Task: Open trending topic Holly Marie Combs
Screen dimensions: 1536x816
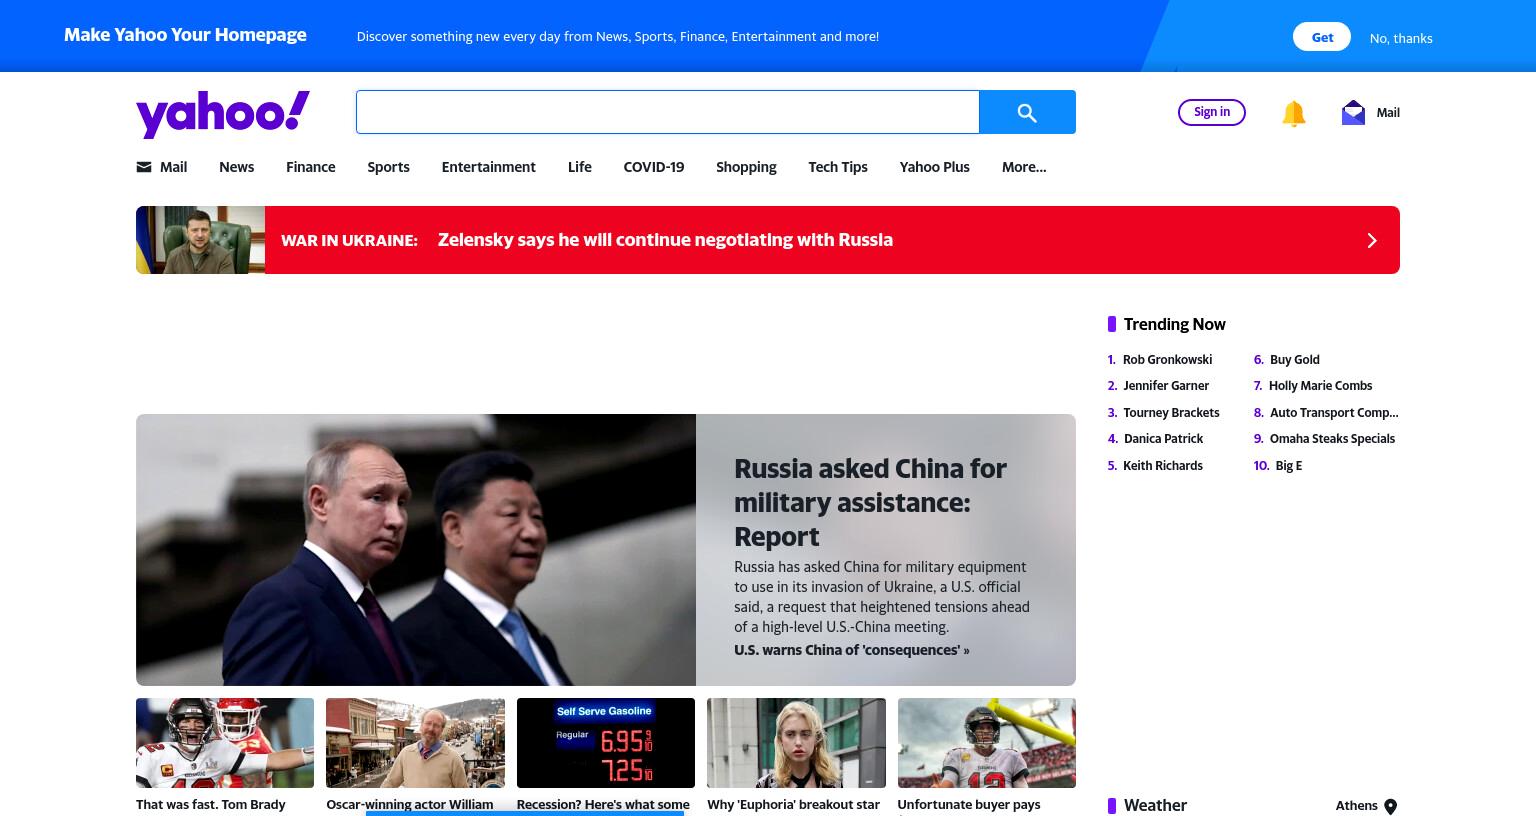Action: pyautogui.click(x=1320, y=386)
